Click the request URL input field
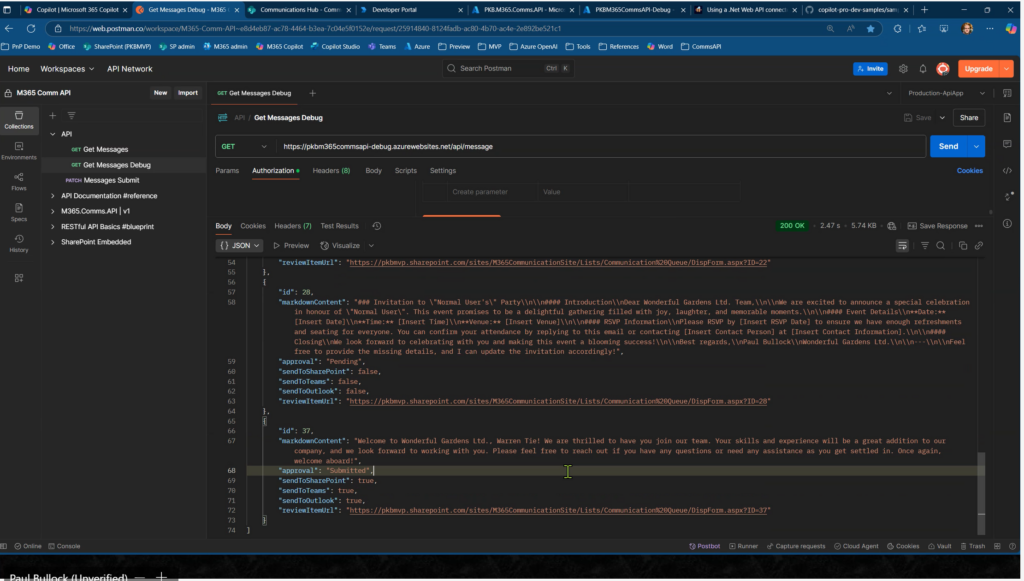Screen dimensions: 1024x581 click(x=601, y=146)
